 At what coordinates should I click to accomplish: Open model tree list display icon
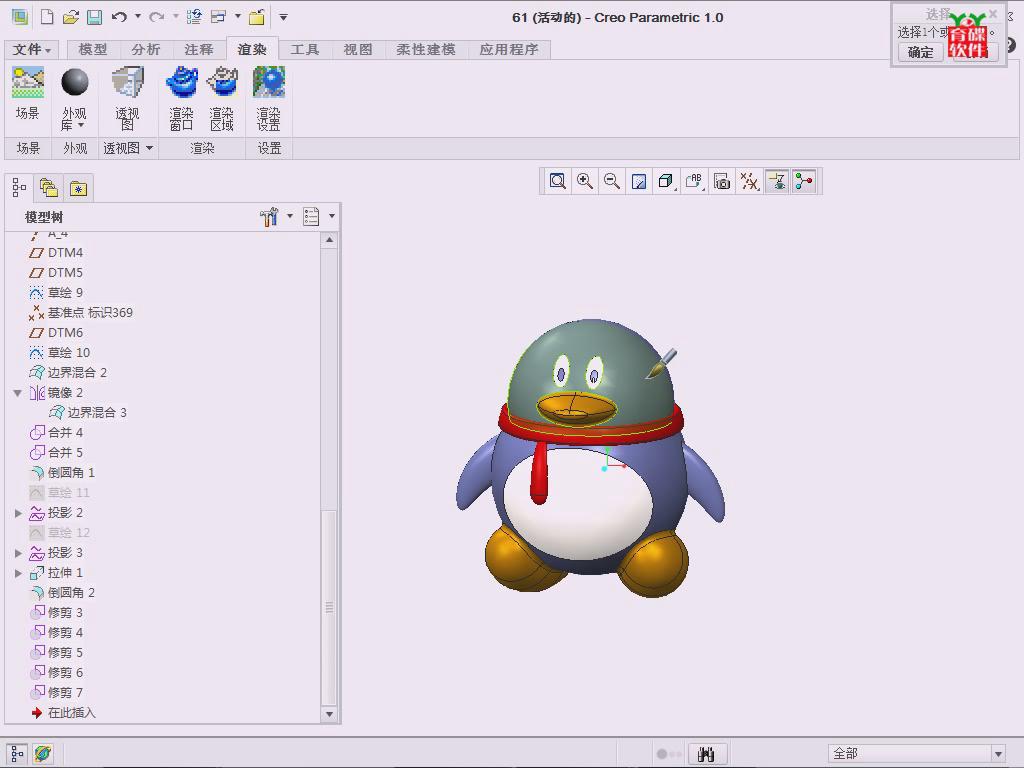tap(311, 216)
